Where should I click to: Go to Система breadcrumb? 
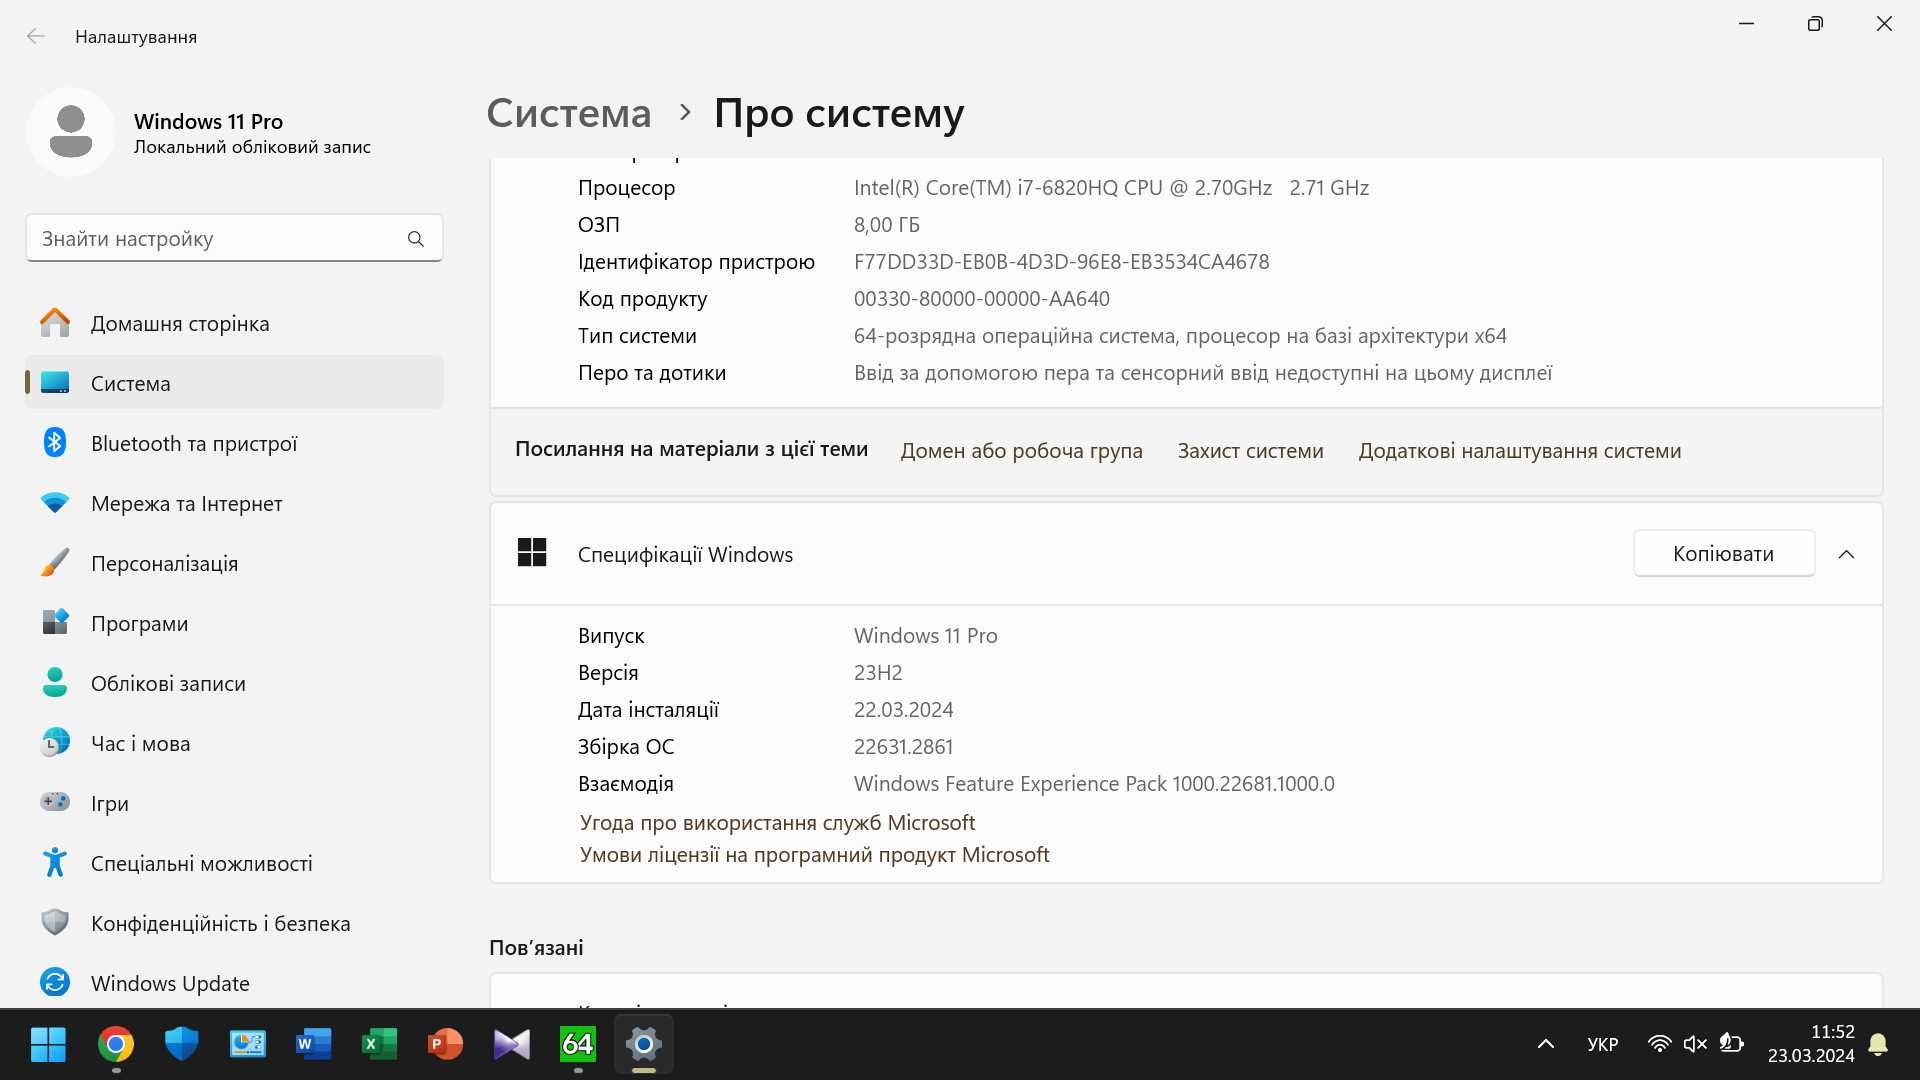point(568,113)
